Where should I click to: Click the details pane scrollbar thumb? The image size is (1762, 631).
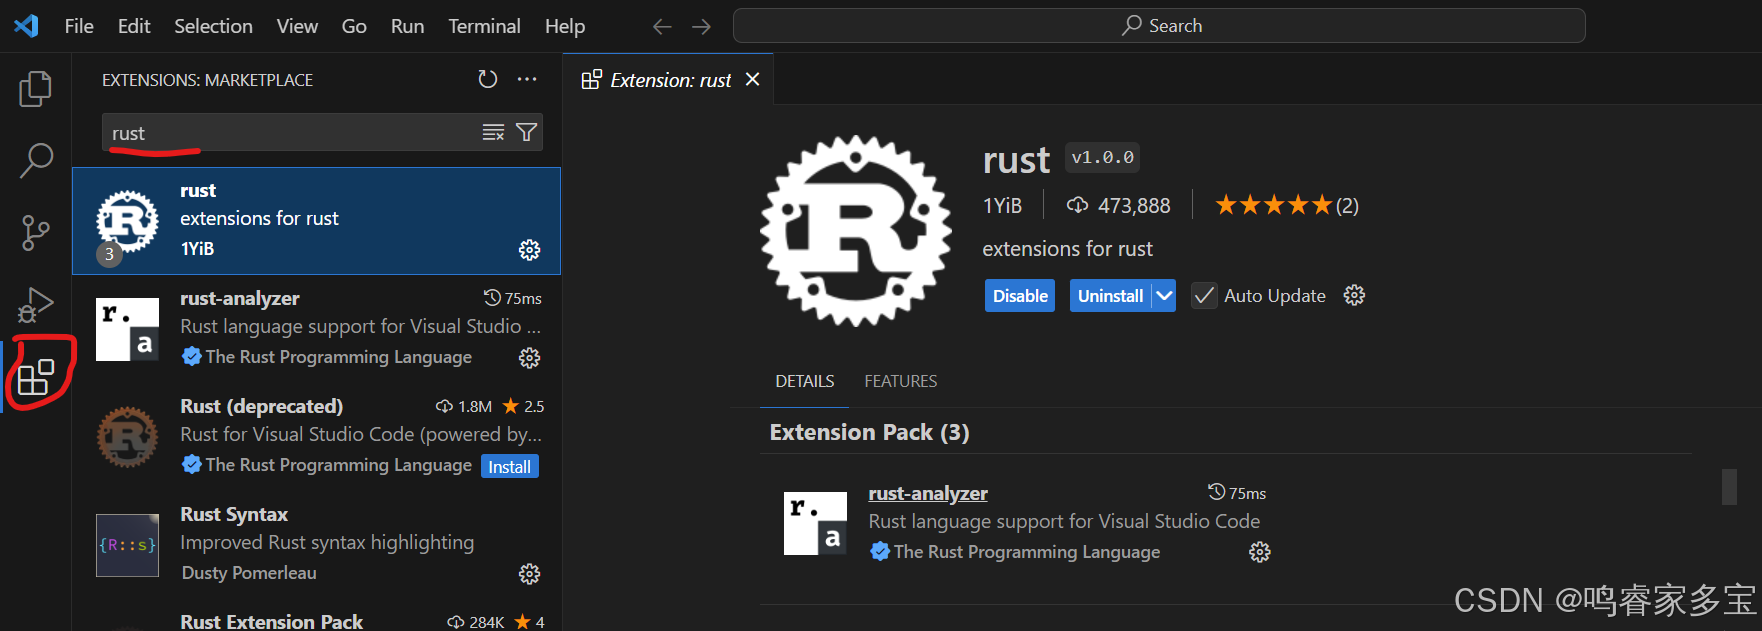point(1729,487)
